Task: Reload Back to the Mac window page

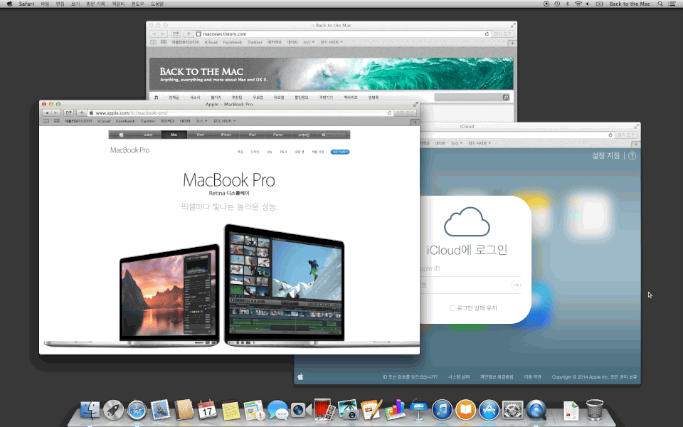Action: coord(487,34)
